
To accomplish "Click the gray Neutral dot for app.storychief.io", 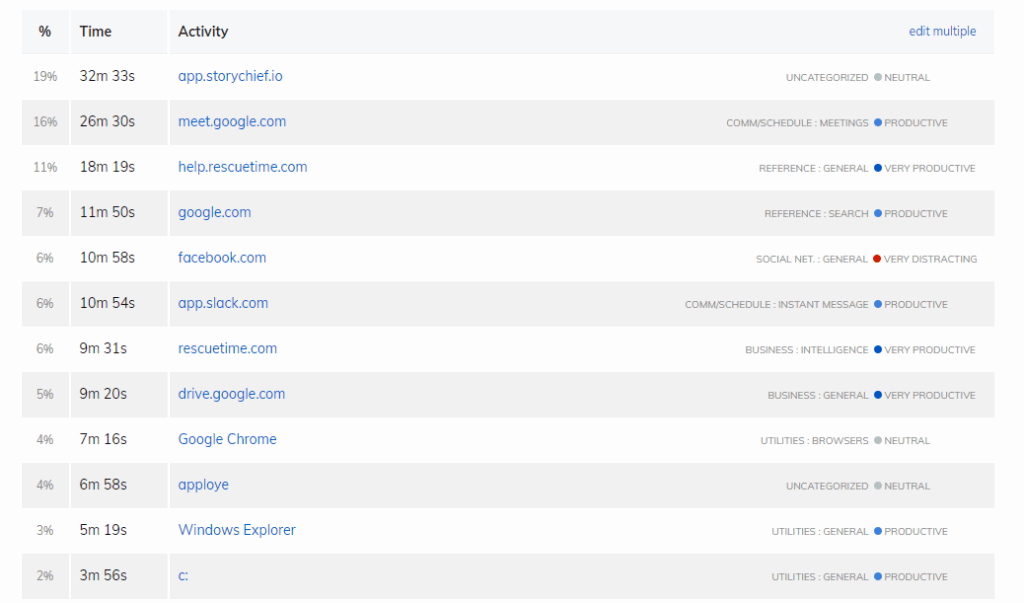I will point(877,77).
